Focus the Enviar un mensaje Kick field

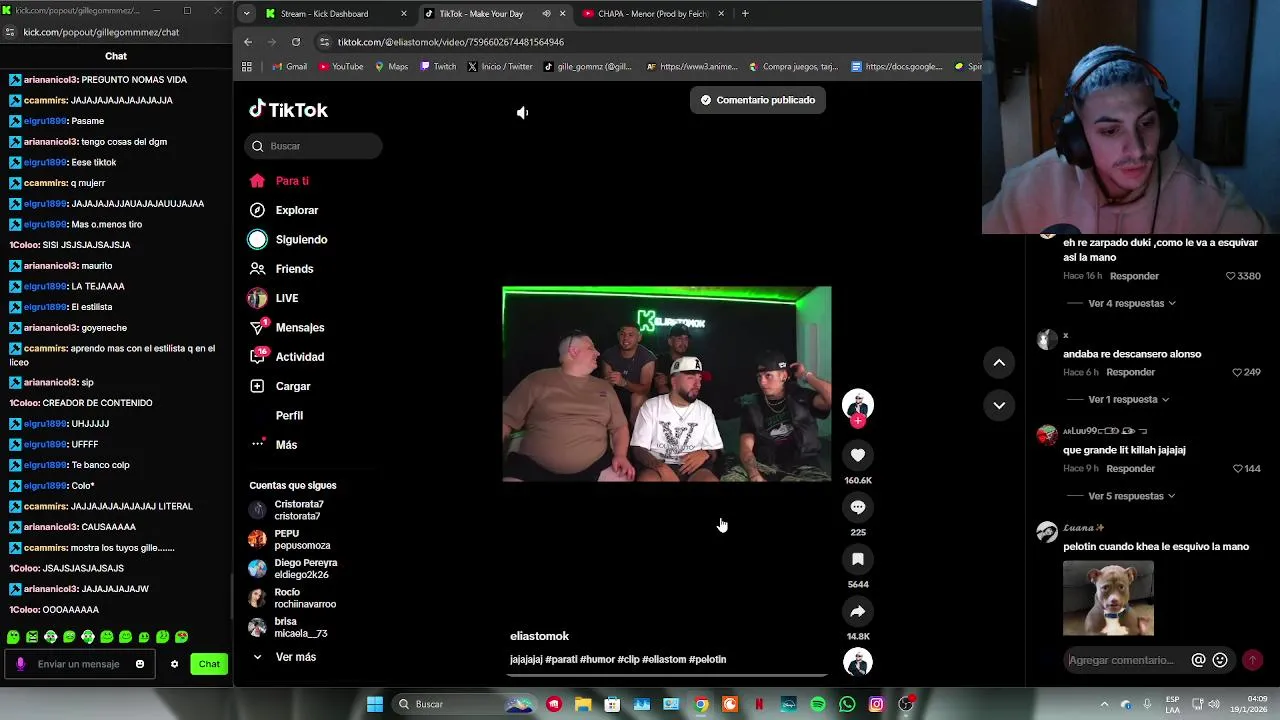(80, 664)
